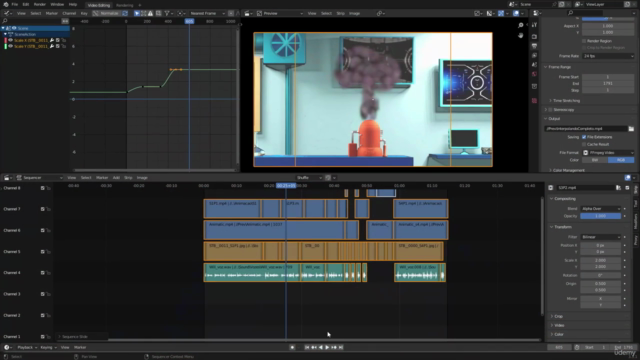The height and width of the screenshot is (360, 640).
Task: Toggle mute checkbox for Channel 4
Action: pyautogui.click(x=42, y=273)
